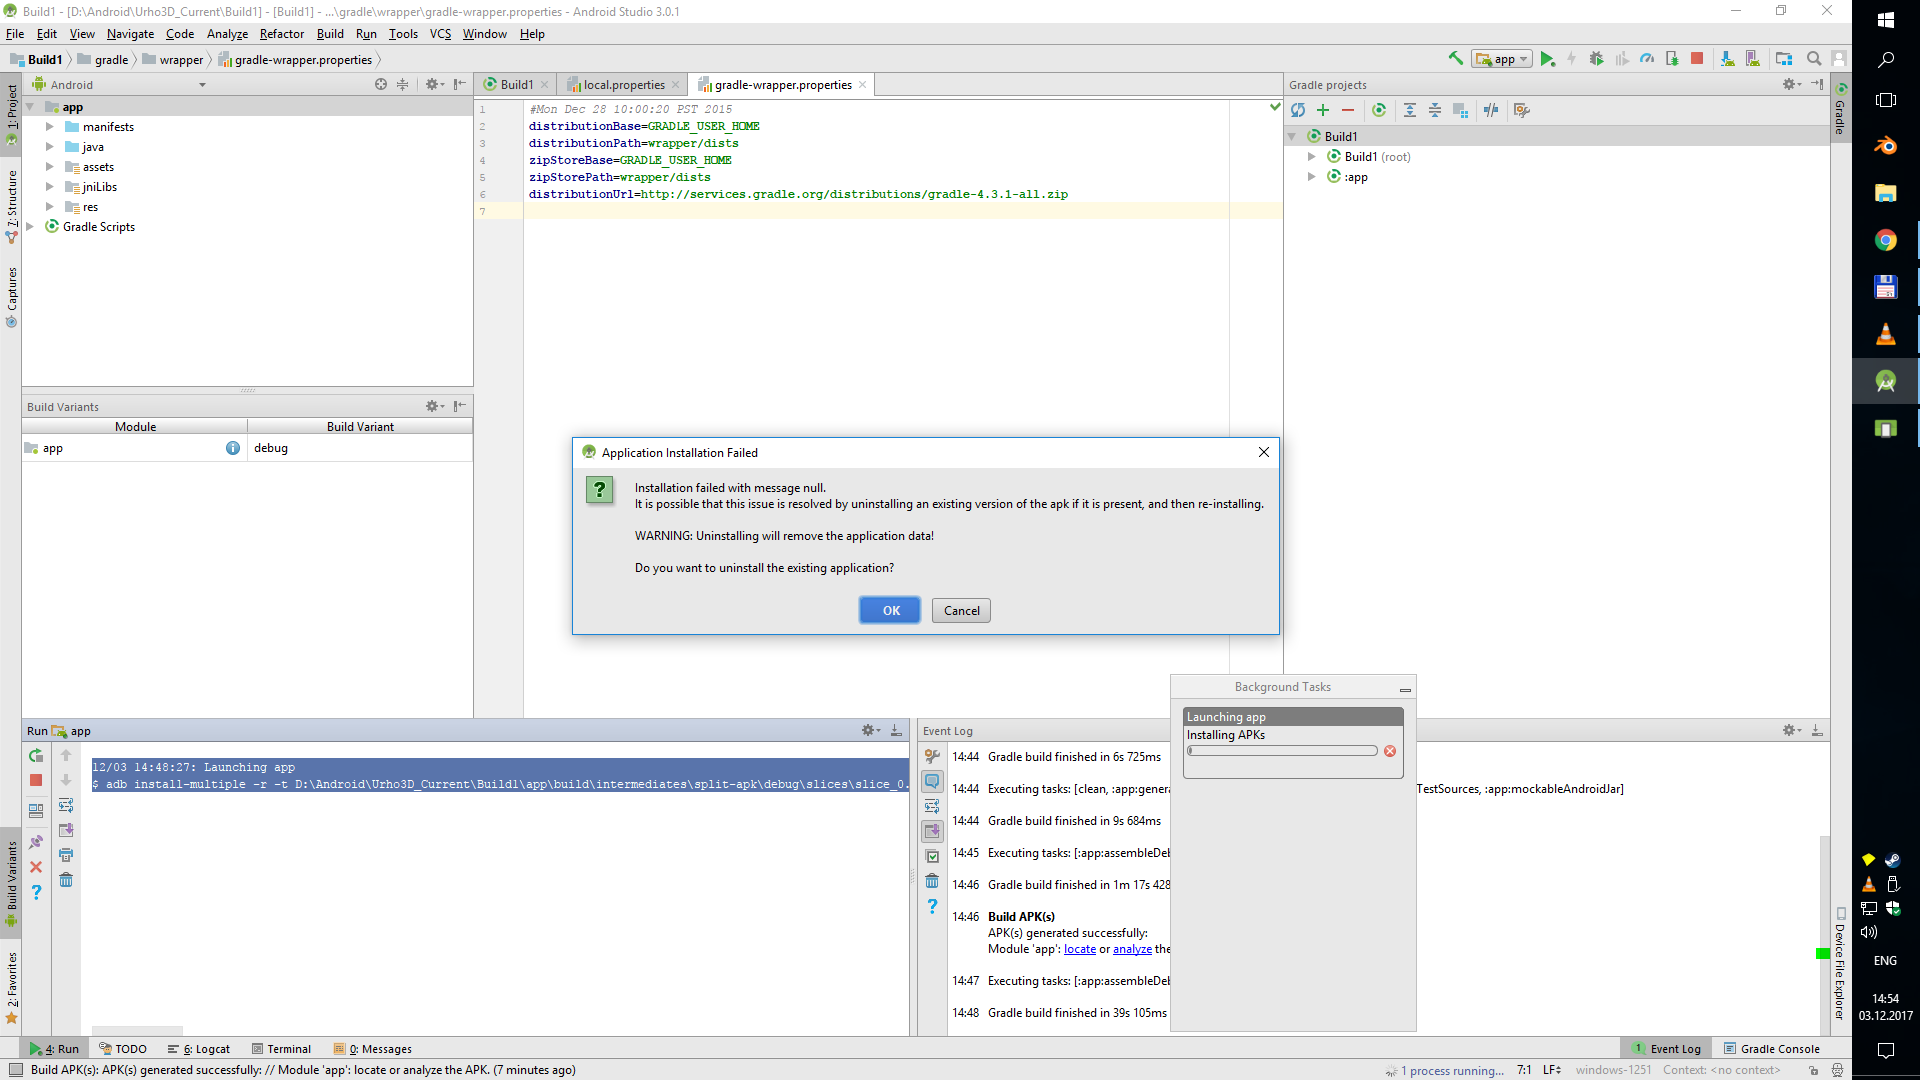1920x1080 pixels.
Task: Click Cancel in installation failed dialog
Action: tap(961, 610)
